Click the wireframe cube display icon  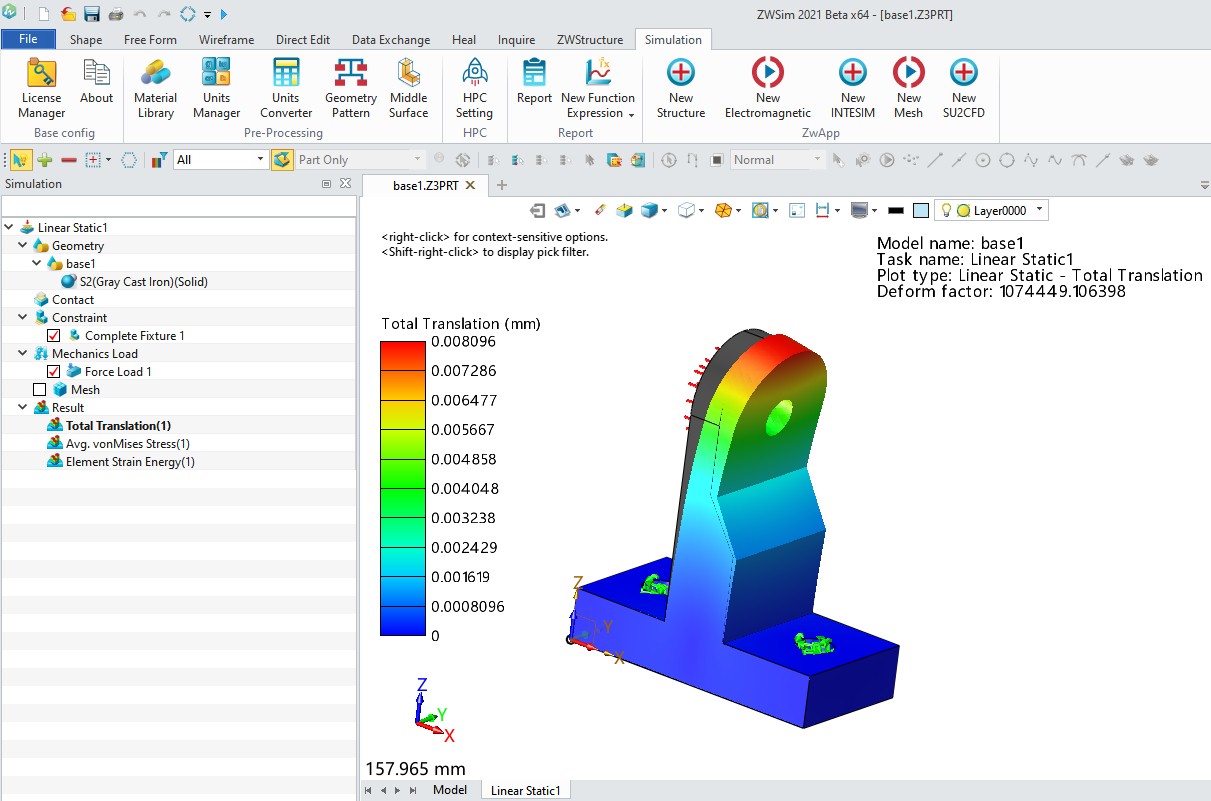pyautogui.click(x=687, y=210)
